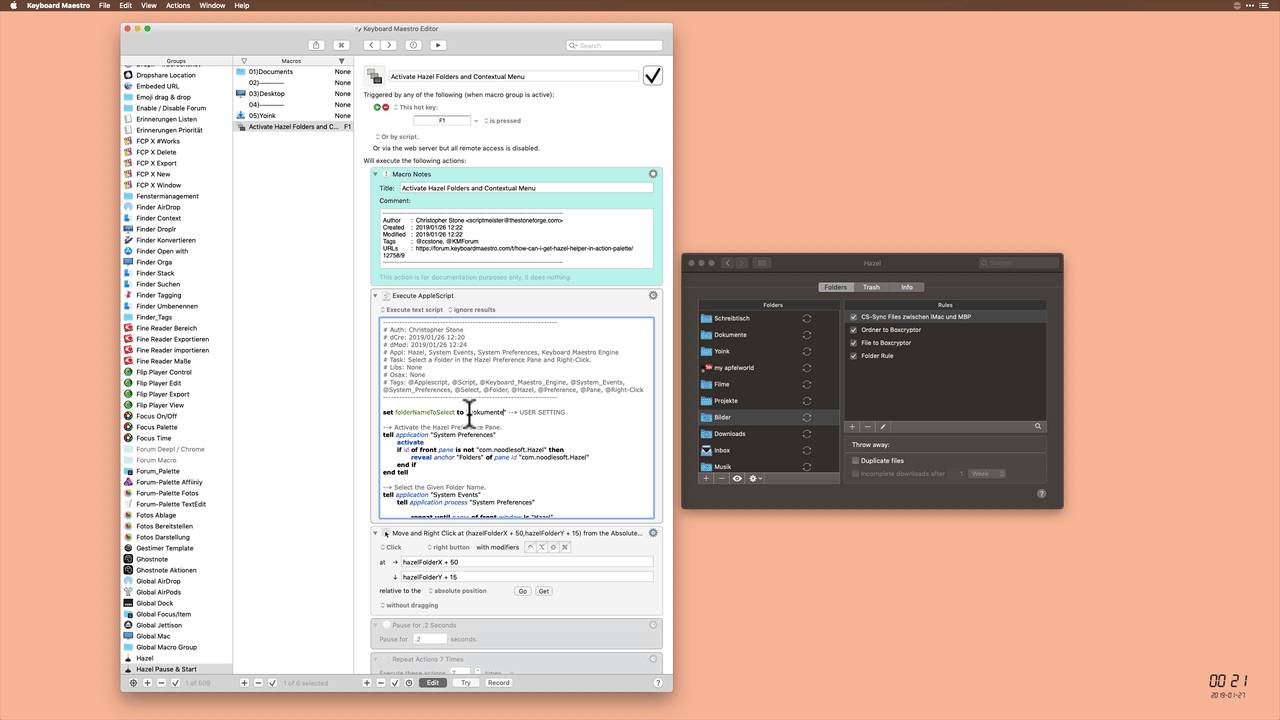
Task: Open the gear menu of the Move and Right Click action
Action: coord(653,533)
